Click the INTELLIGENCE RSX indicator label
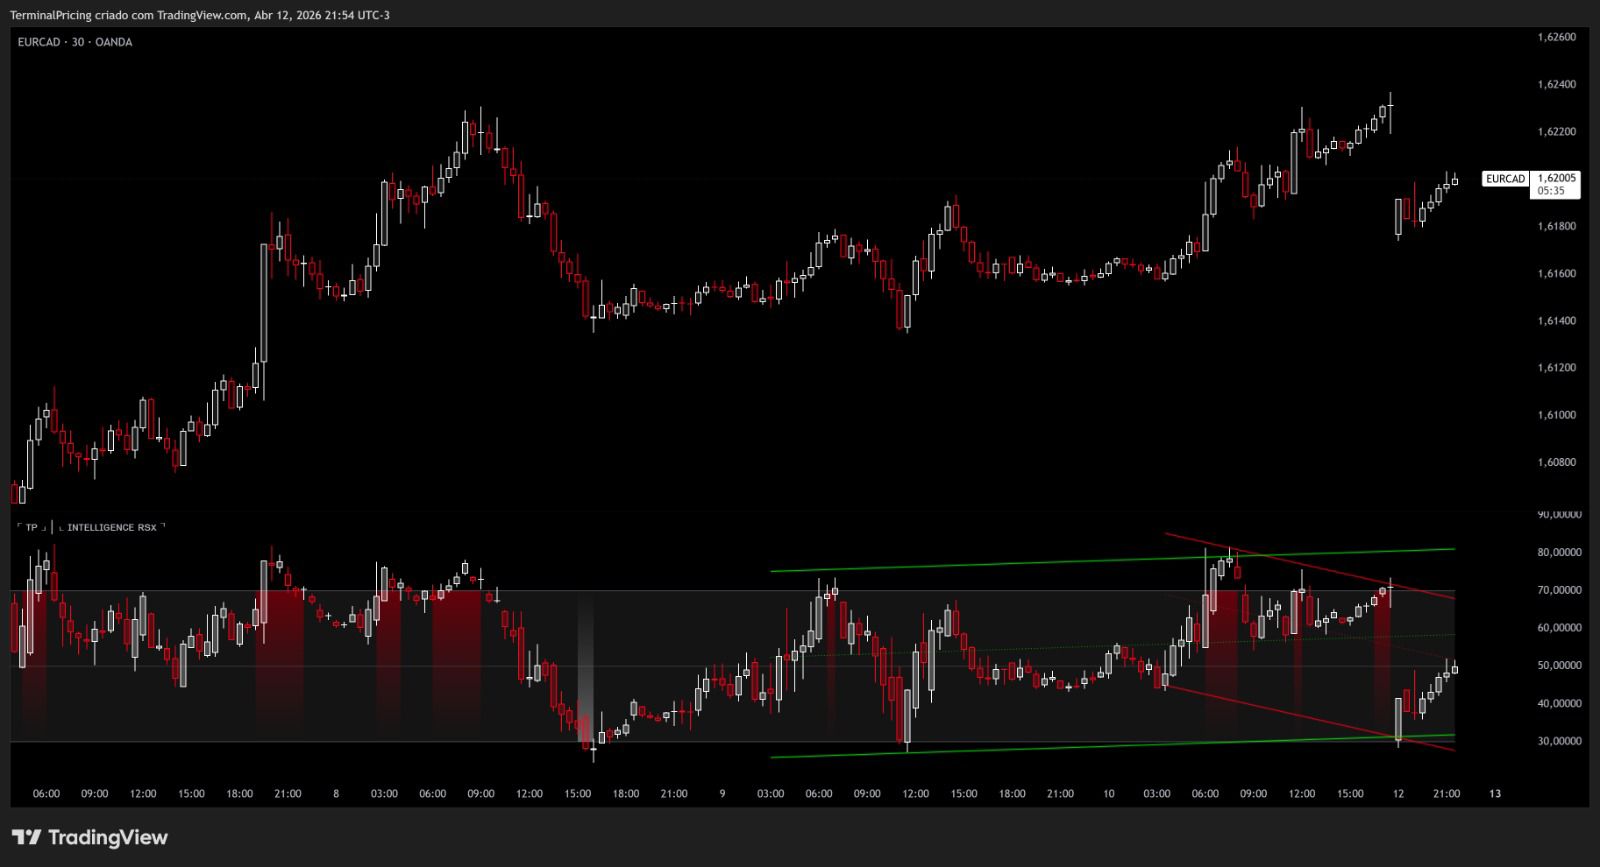 point(111,527)
